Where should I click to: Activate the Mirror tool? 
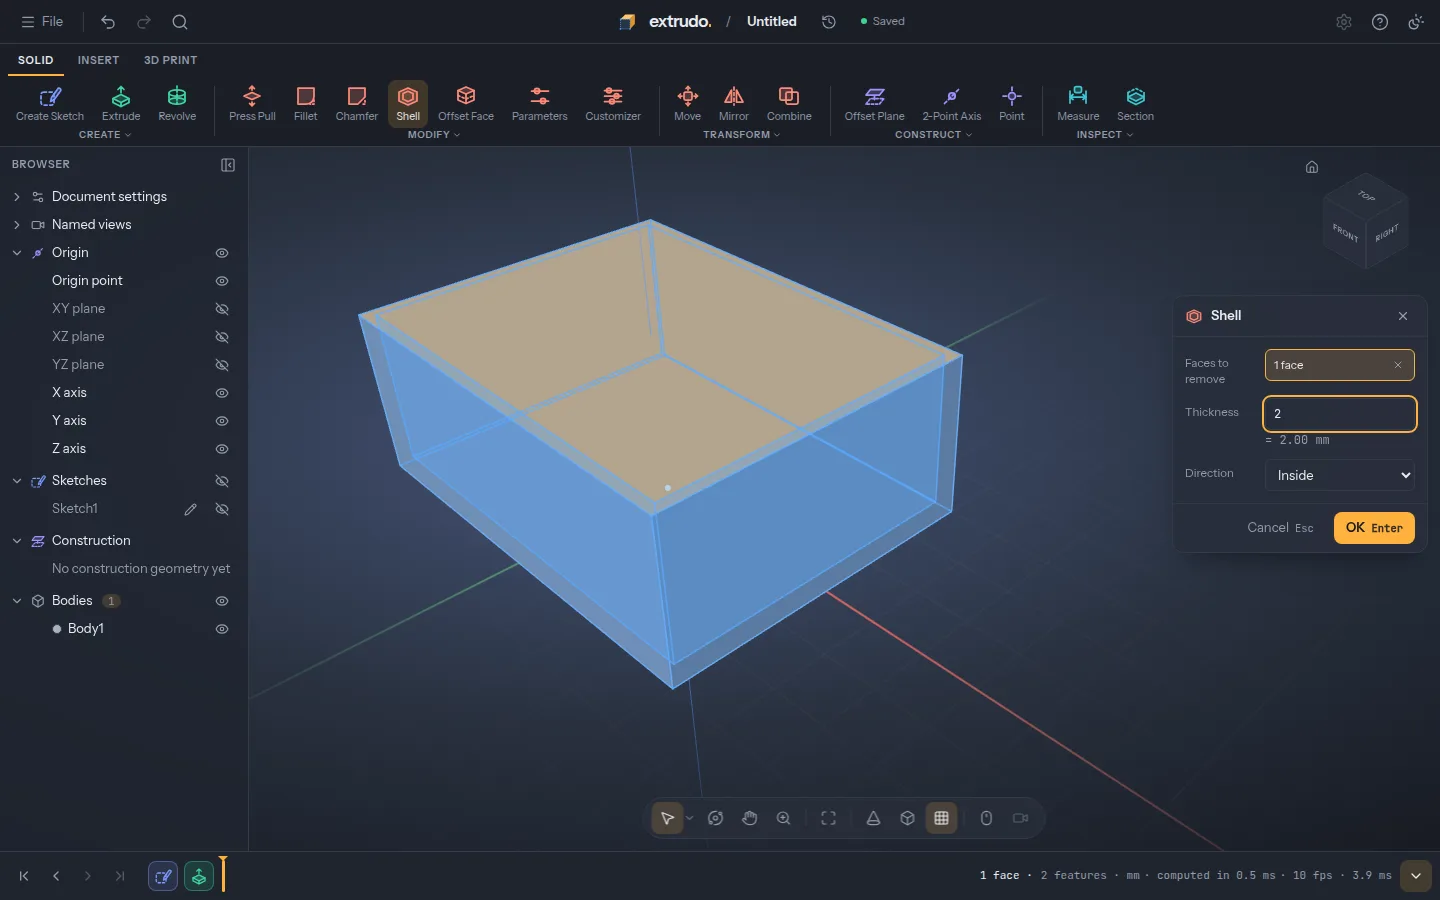[x=734, y=104]
